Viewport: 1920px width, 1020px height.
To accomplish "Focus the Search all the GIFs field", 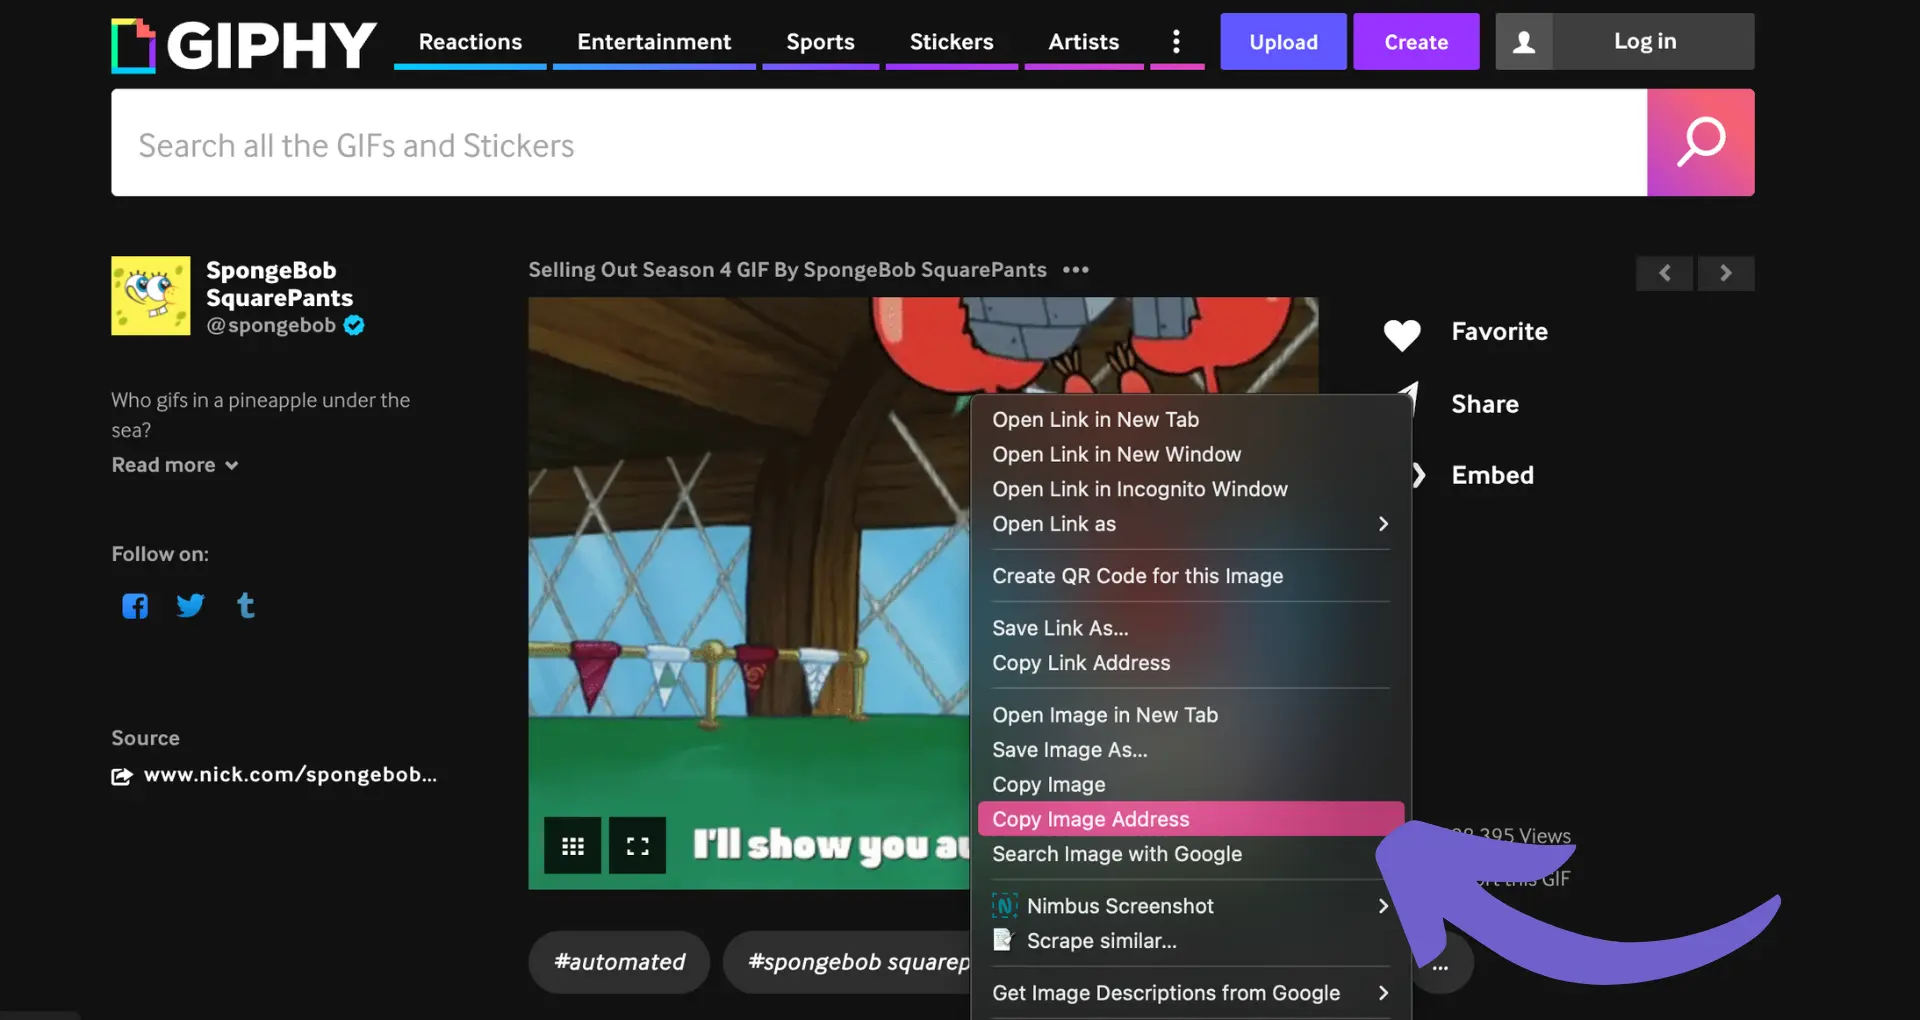I will click(x=879, y=143).
